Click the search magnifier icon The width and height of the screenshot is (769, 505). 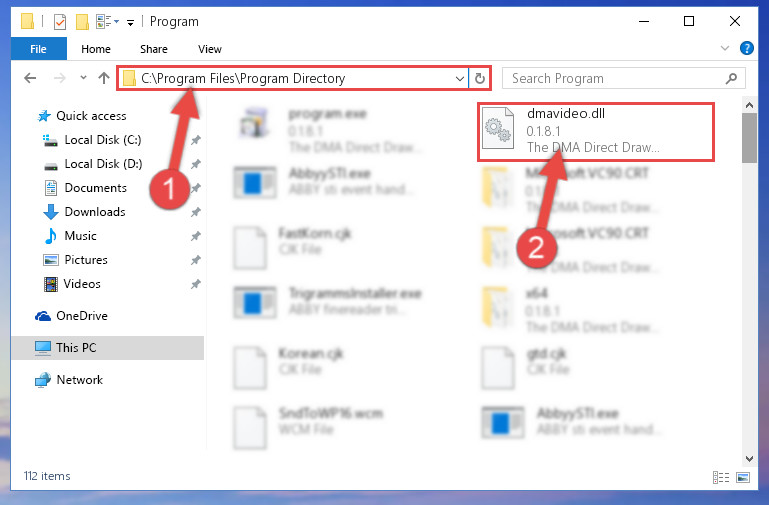[x=731, y=78]
